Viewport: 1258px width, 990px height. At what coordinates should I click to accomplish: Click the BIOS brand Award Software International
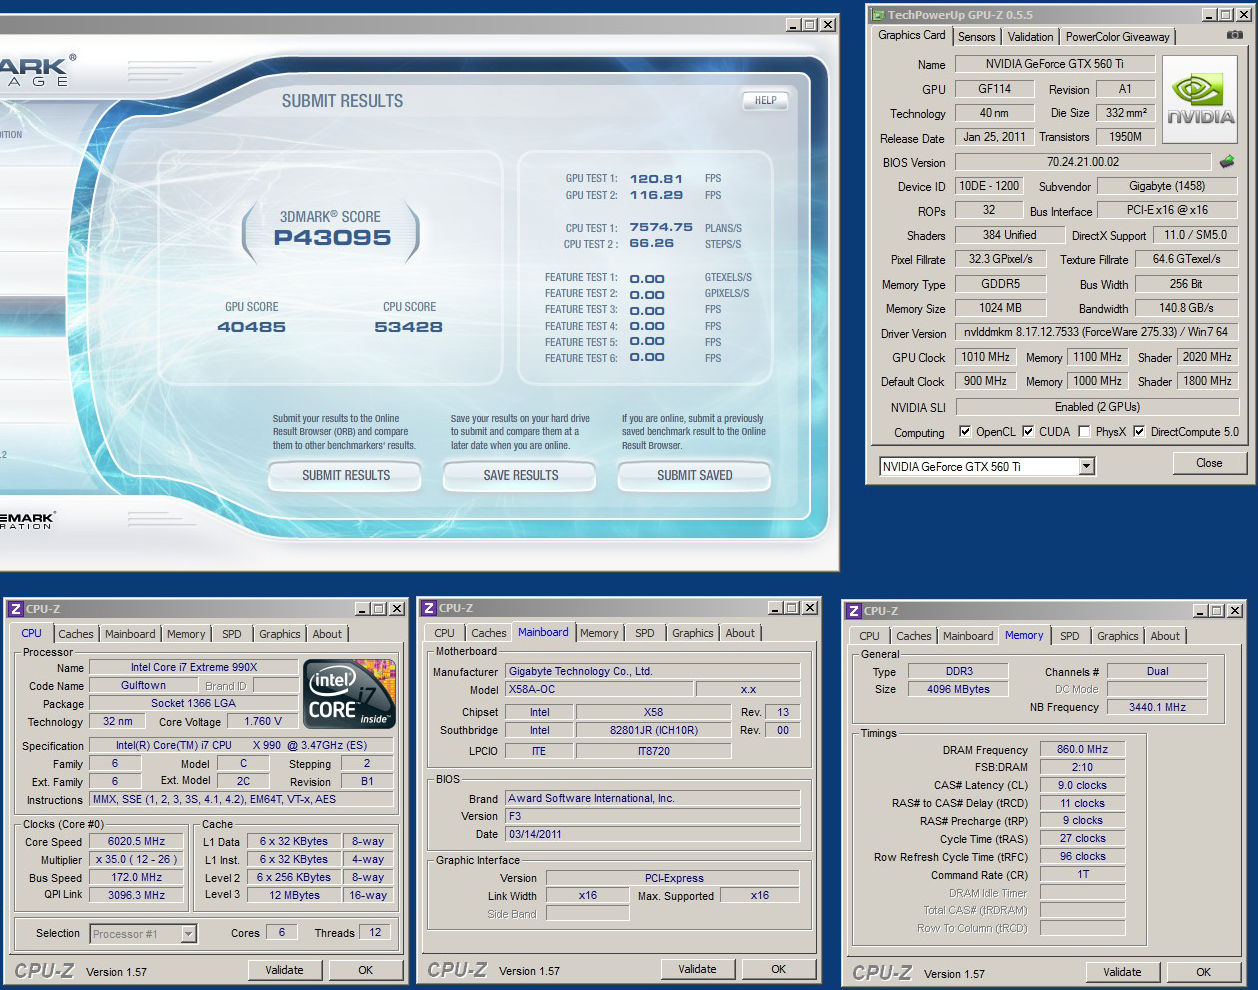(x=652, y=798)
